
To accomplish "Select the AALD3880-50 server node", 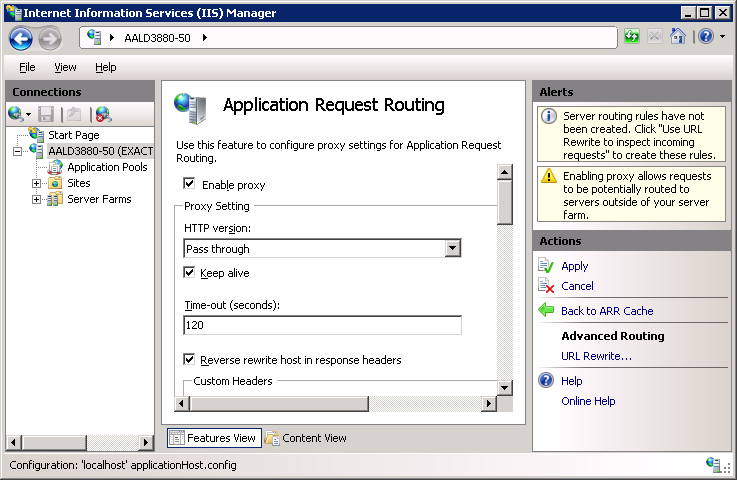I will point(100,151).
